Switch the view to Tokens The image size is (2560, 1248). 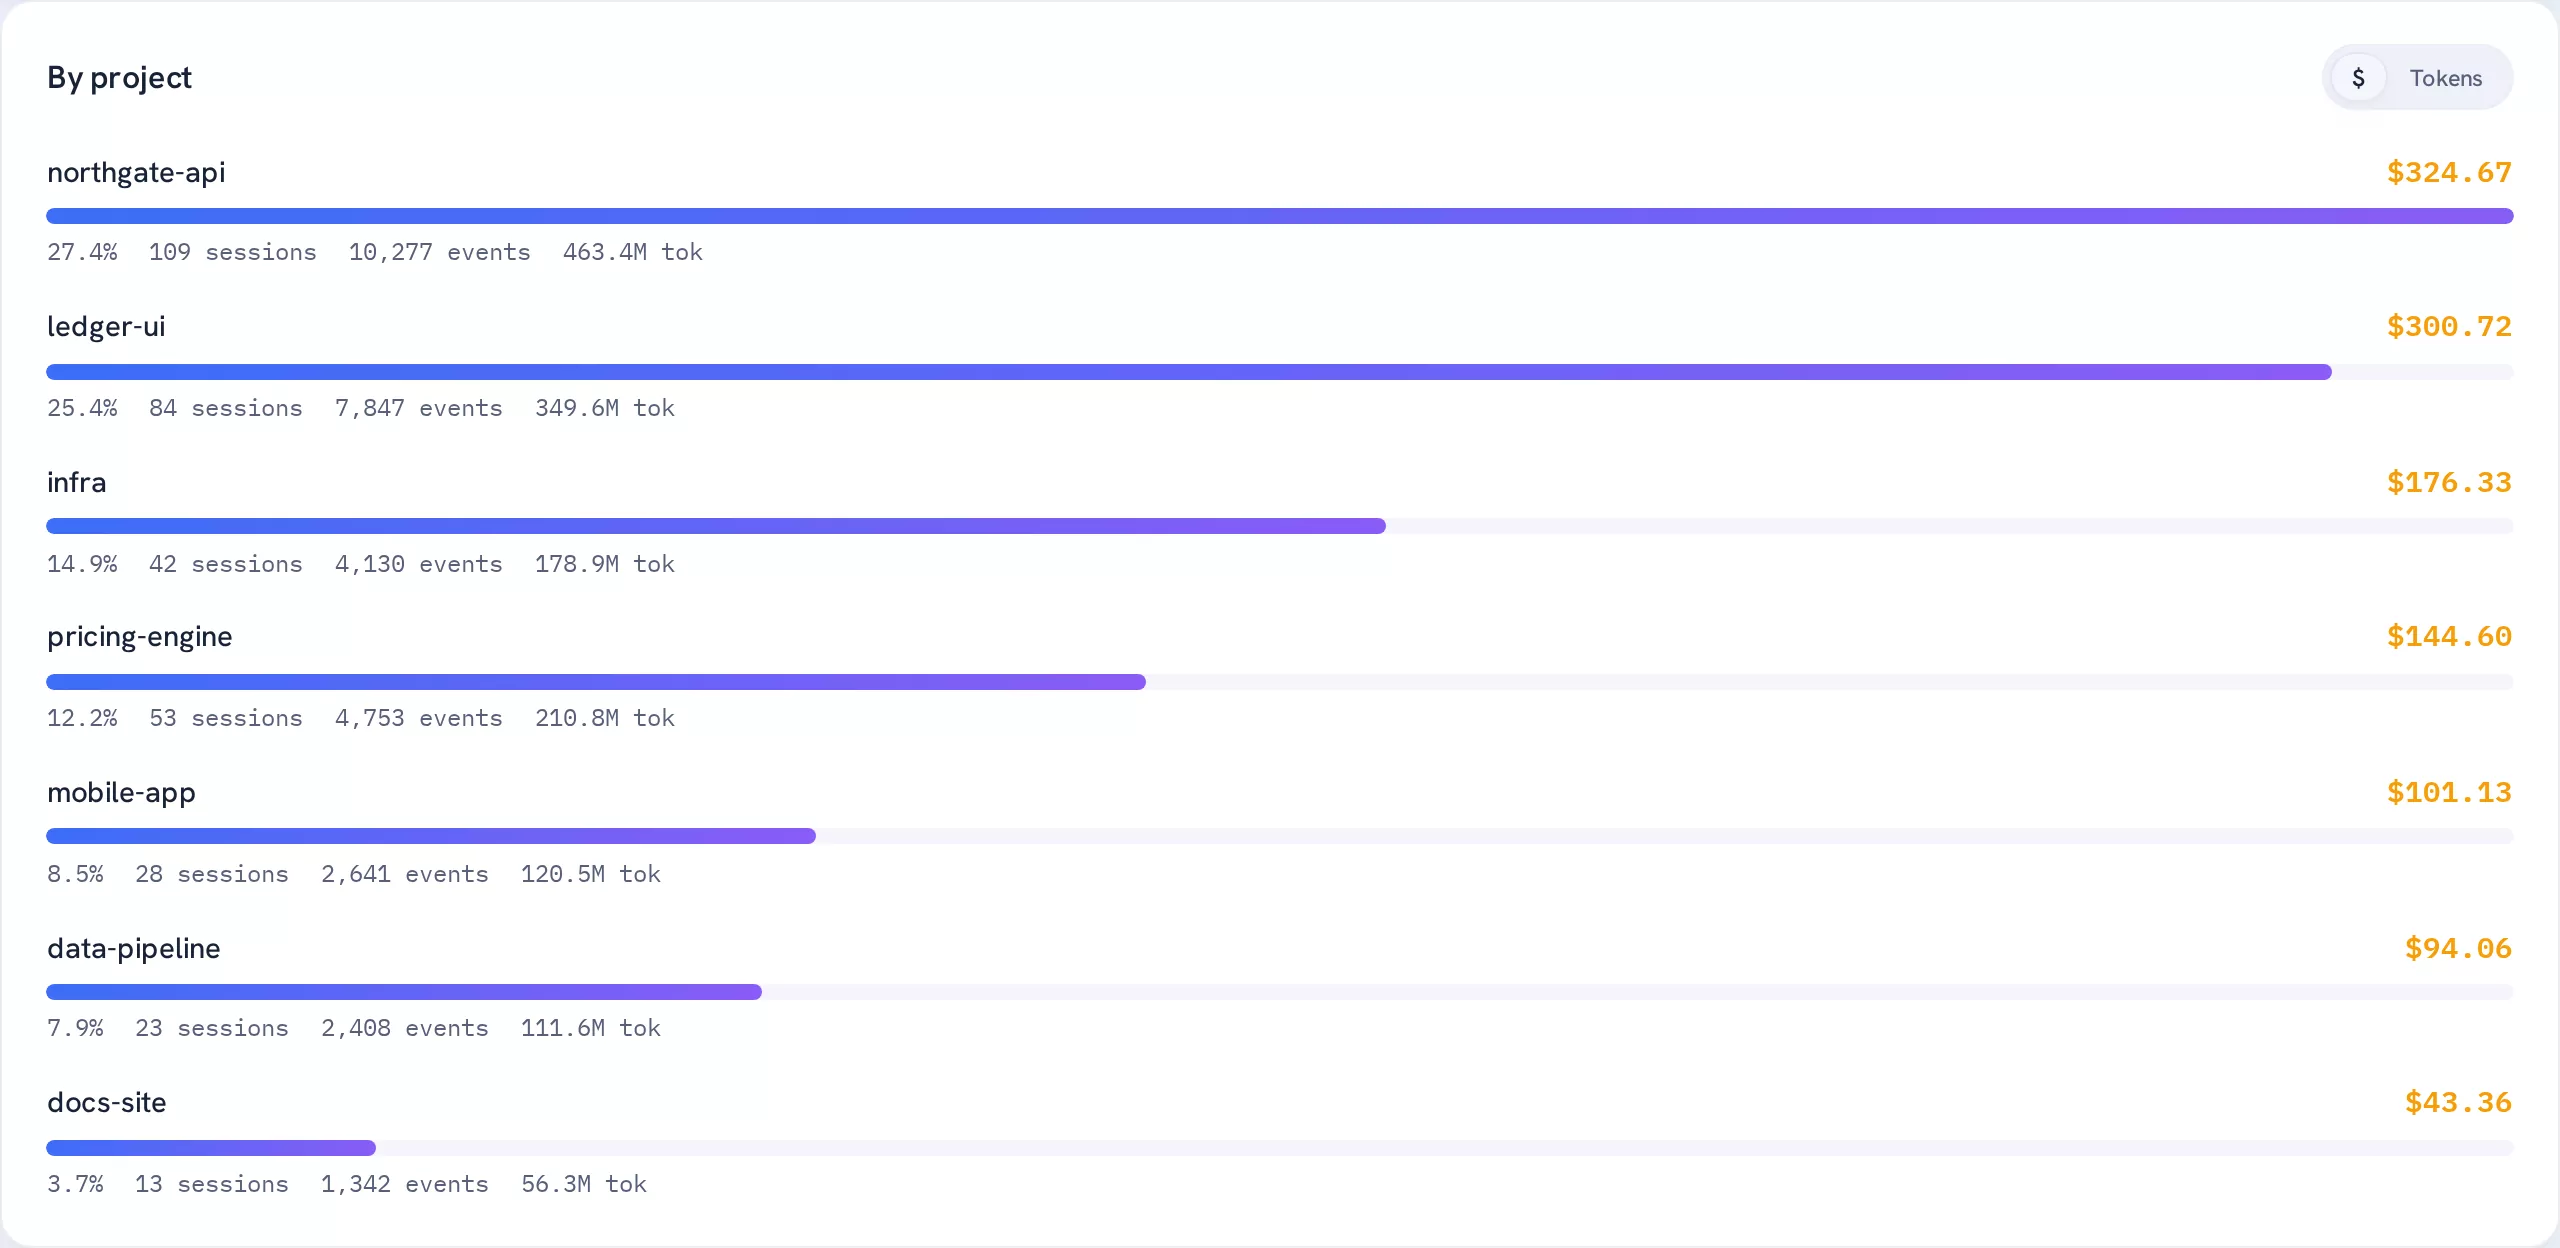(2446, 78)
